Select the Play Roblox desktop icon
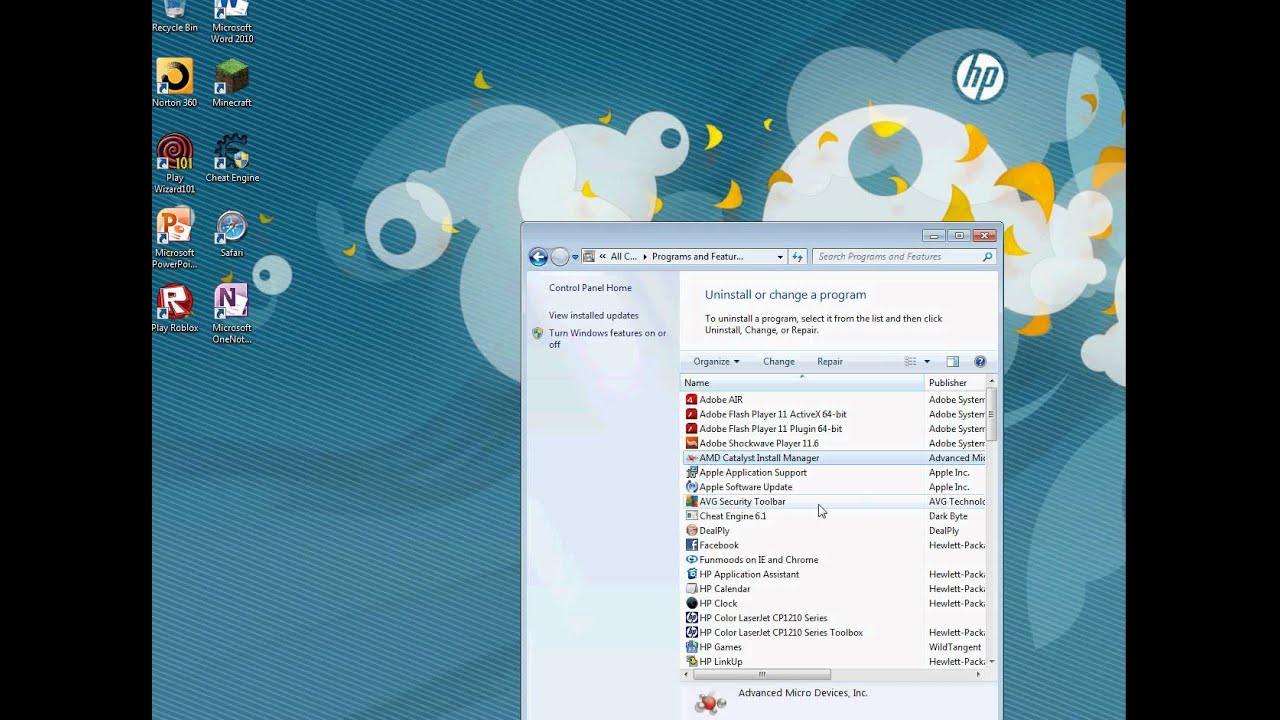The width and height of the screenshot is (1280, 720). pos(174,308)
